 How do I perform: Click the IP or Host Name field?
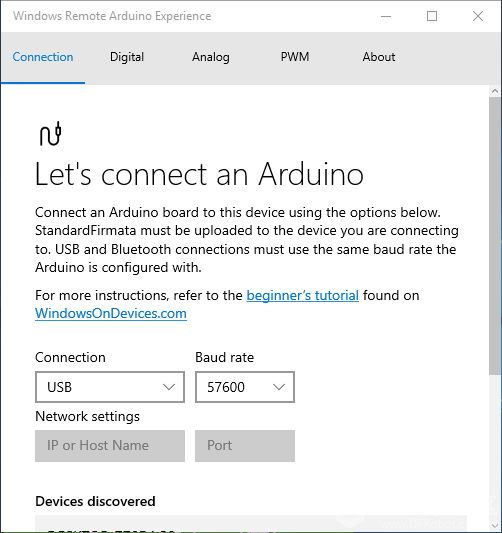[110, 446]
